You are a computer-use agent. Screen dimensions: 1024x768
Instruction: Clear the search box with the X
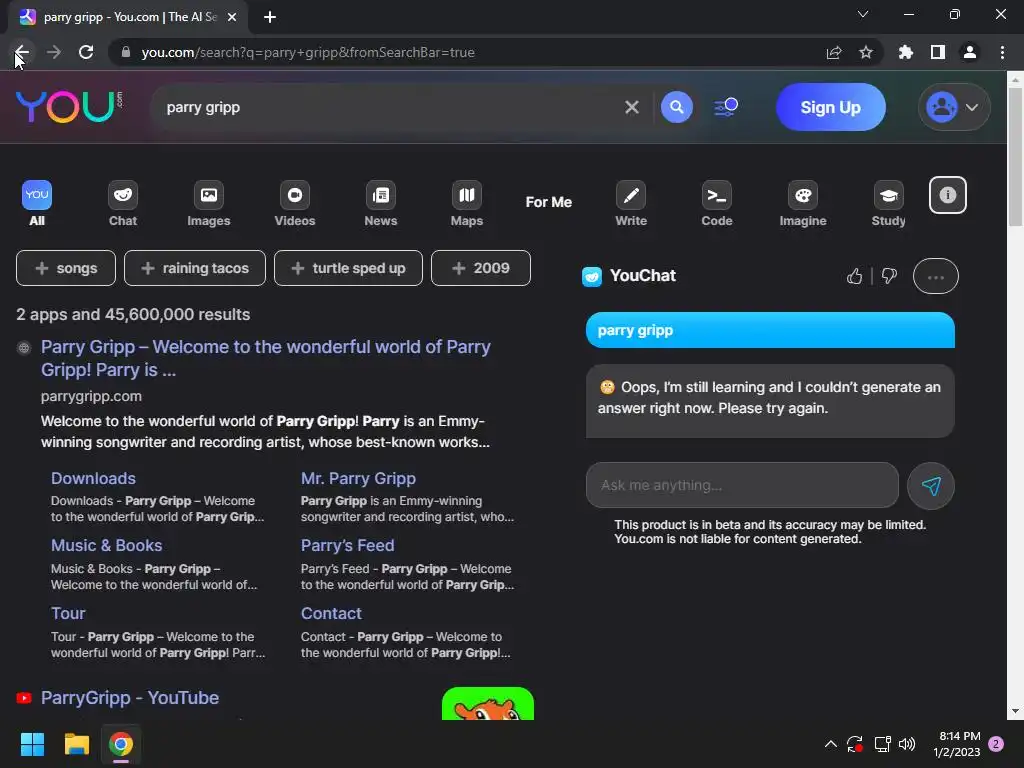tap(632, 107)
